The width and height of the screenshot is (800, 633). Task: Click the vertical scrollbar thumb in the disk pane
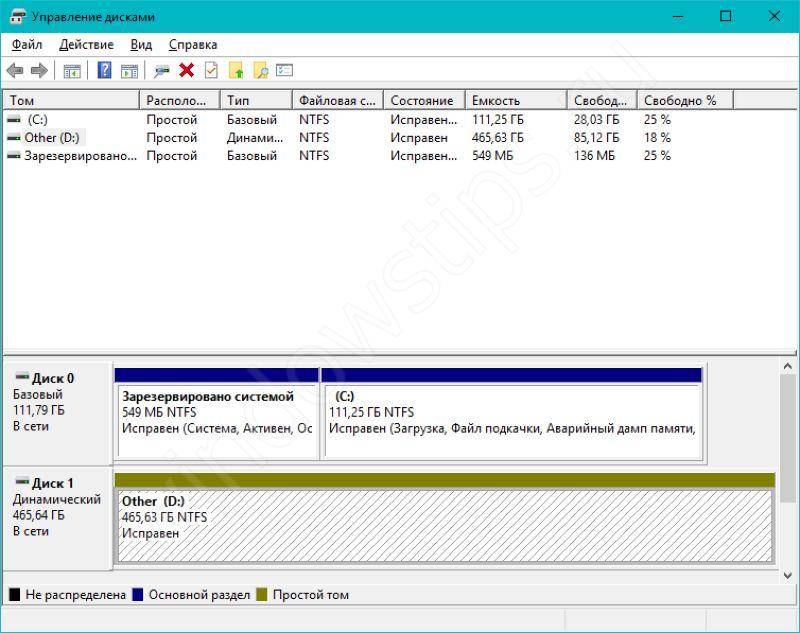point(787,439)
